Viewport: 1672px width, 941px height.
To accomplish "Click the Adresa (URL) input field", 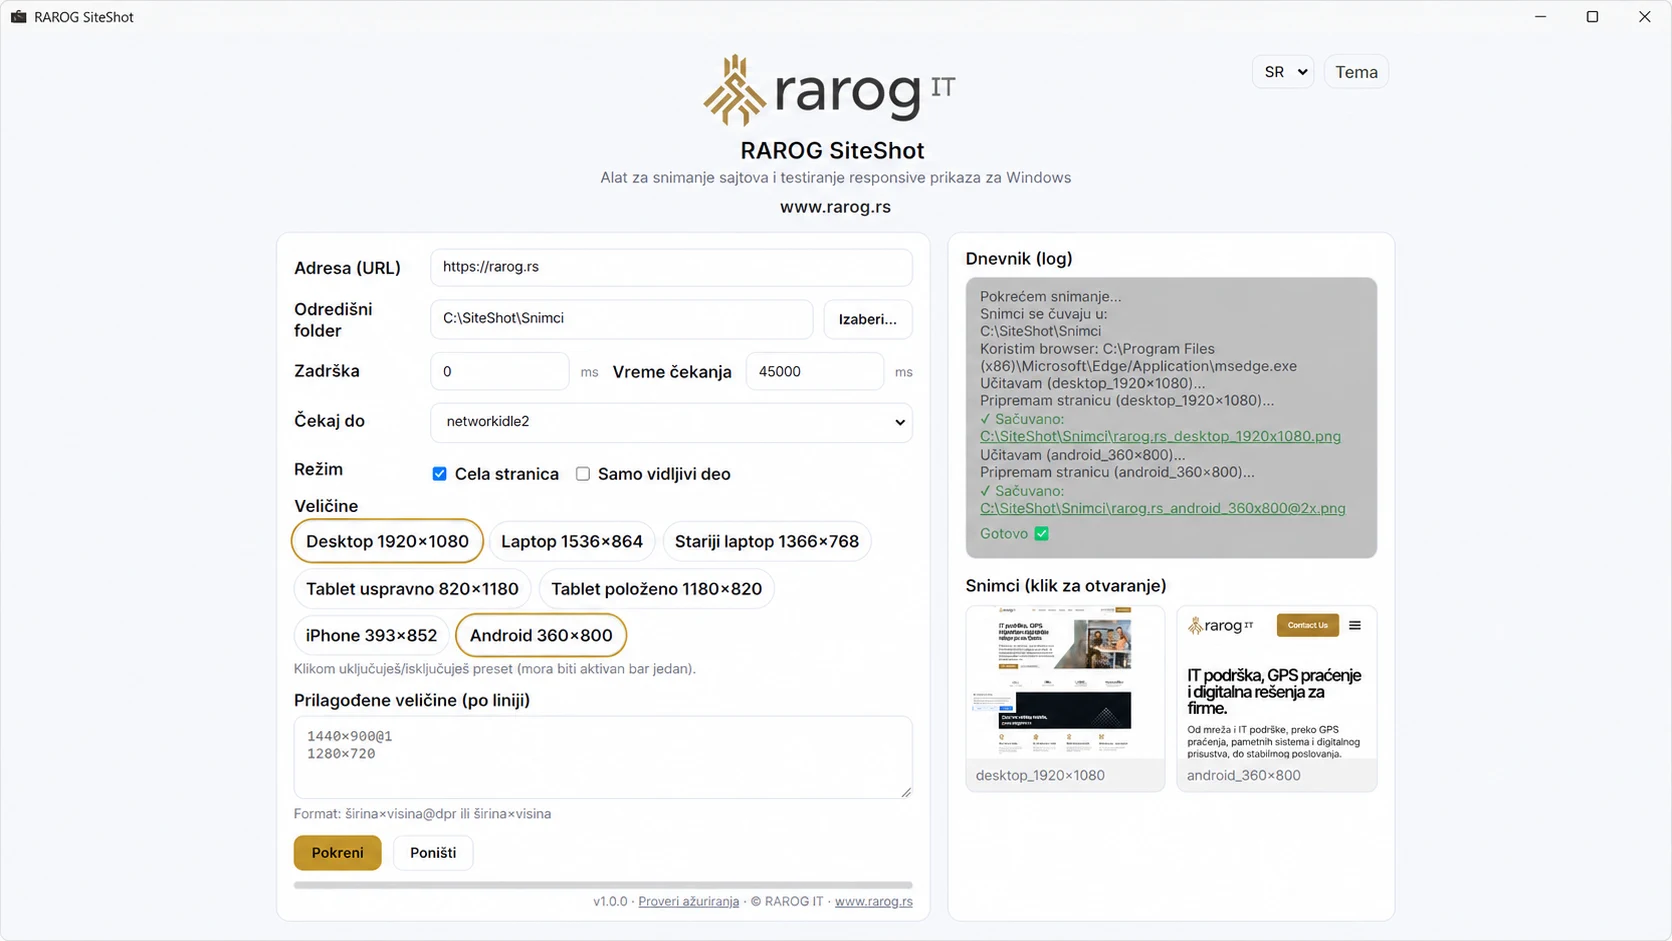I will [671, 267].
